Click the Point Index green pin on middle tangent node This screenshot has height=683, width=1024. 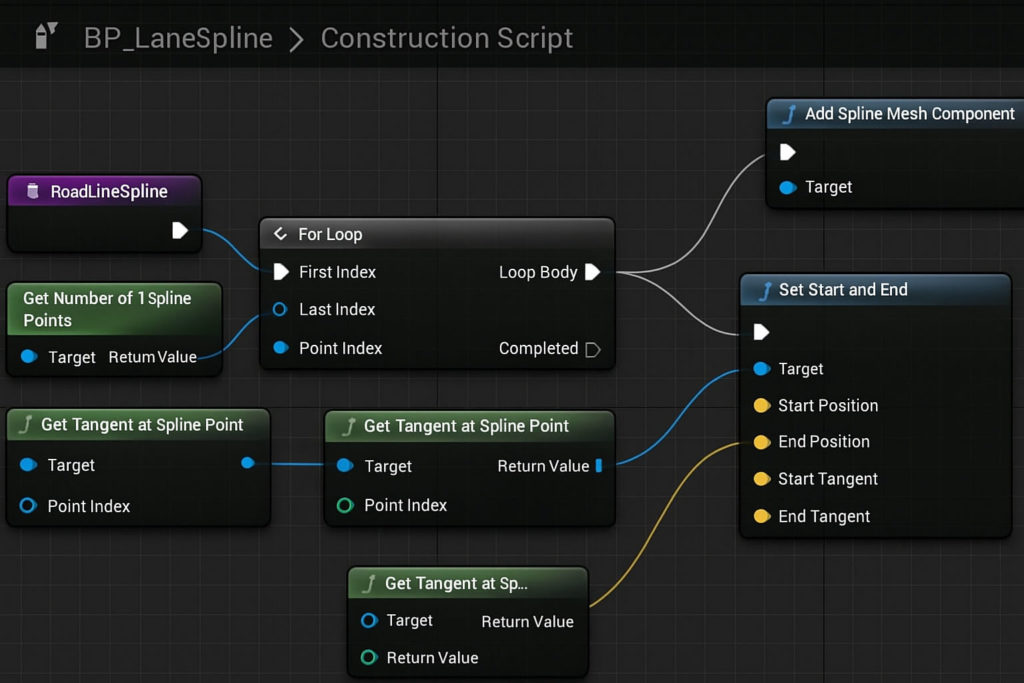click(345, 505)
